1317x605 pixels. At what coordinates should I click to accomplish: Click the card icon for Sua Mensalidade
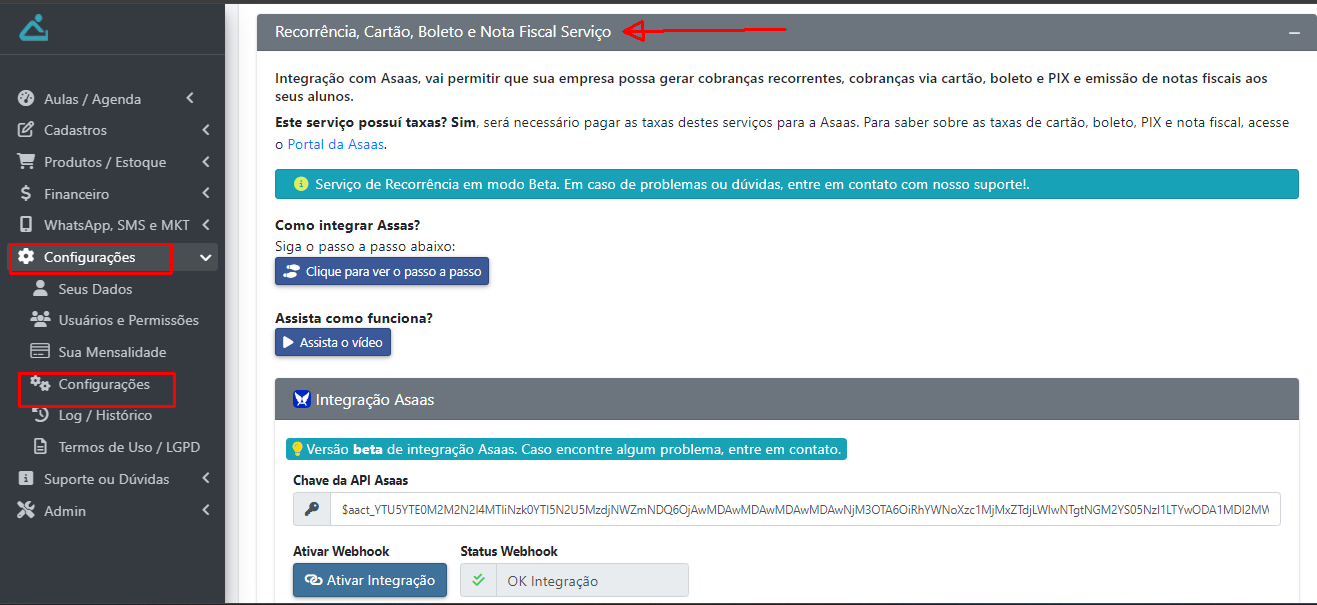40,352
